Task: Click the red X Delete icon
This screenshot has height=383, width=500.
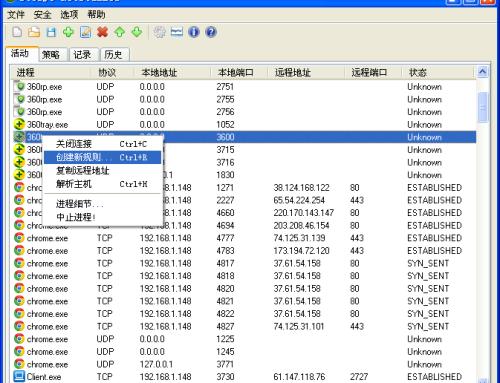Action: pos(103,32)
